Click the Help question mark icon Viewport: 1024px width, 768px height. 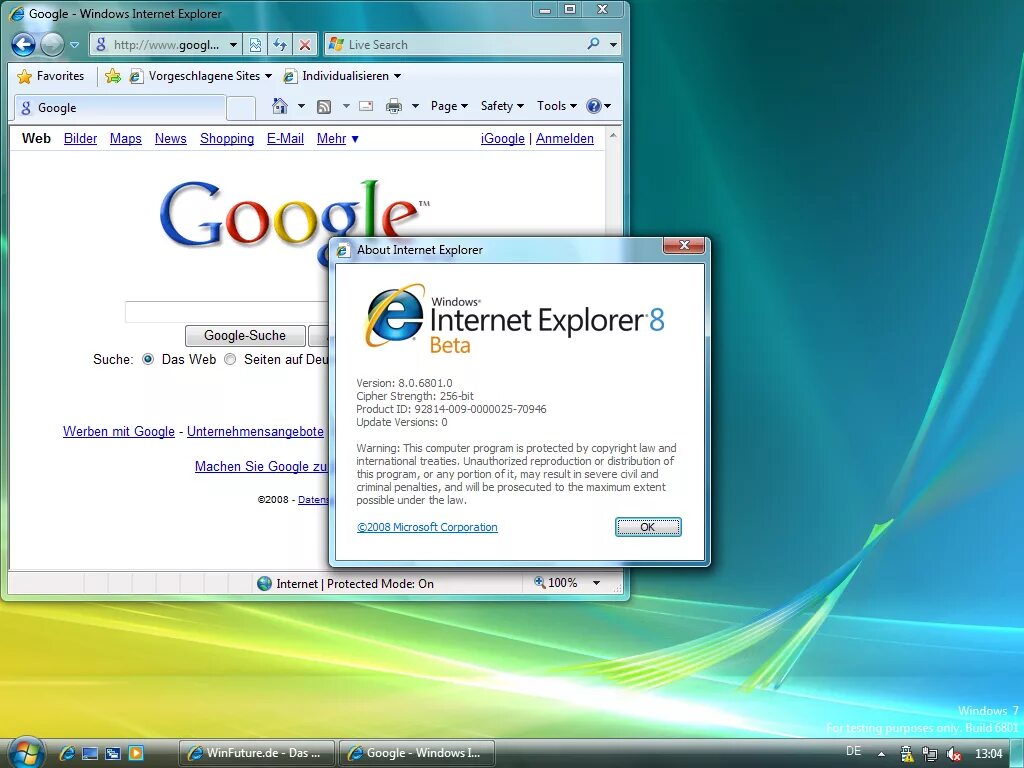pos(594,106)
